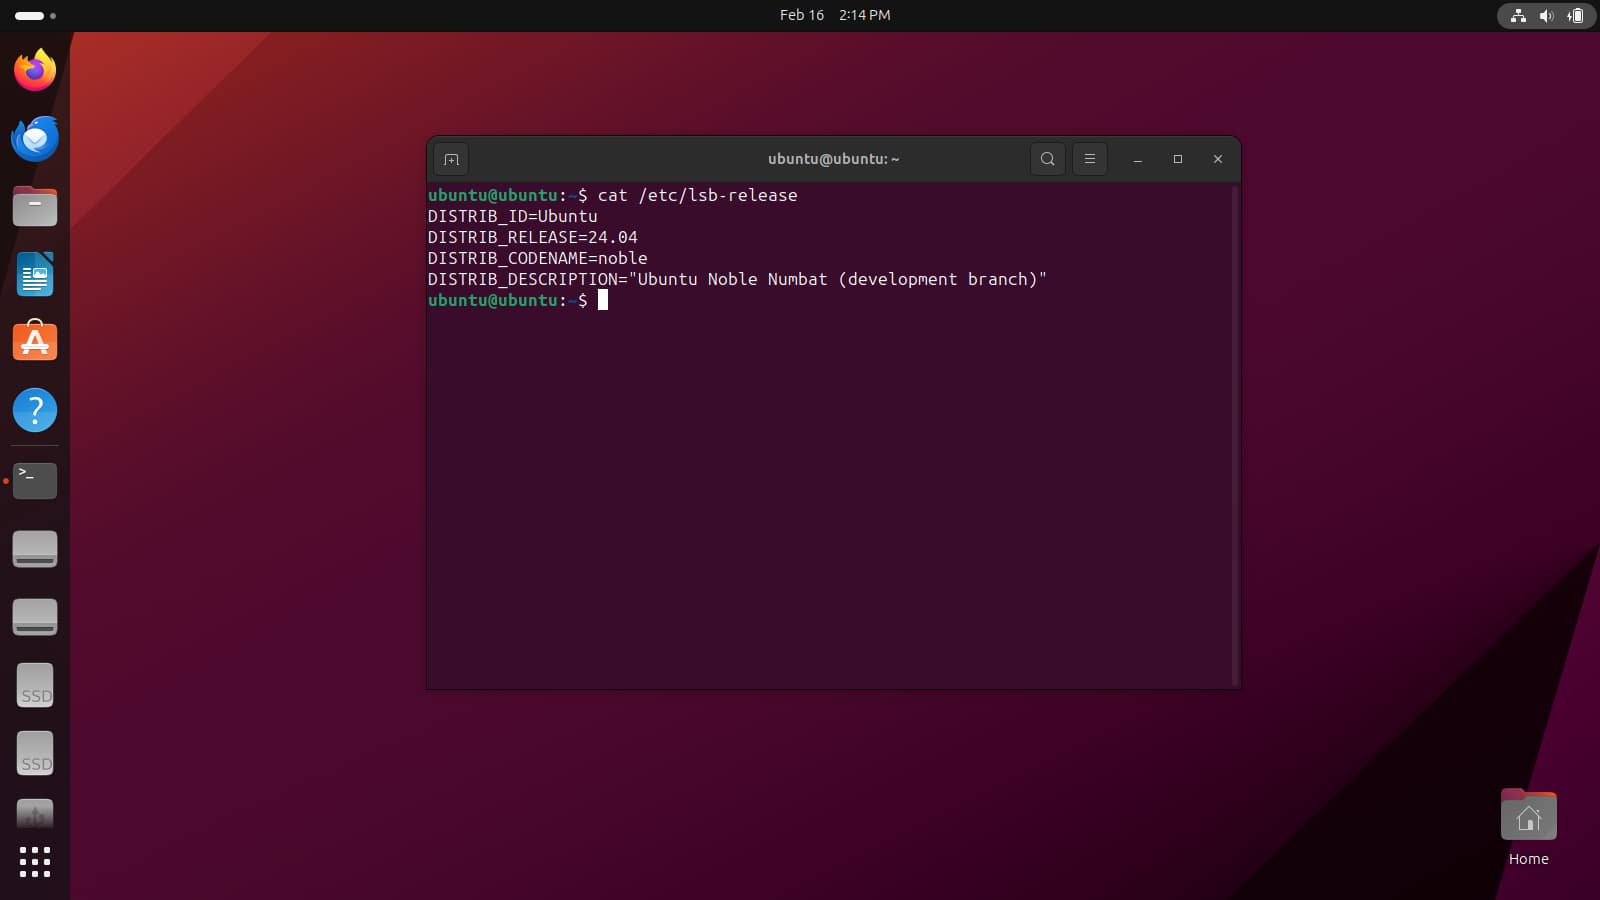Click the terminal title ubuntu@ubuntu: ~
Screen dimensions: 1600x900
coord(833,159)
